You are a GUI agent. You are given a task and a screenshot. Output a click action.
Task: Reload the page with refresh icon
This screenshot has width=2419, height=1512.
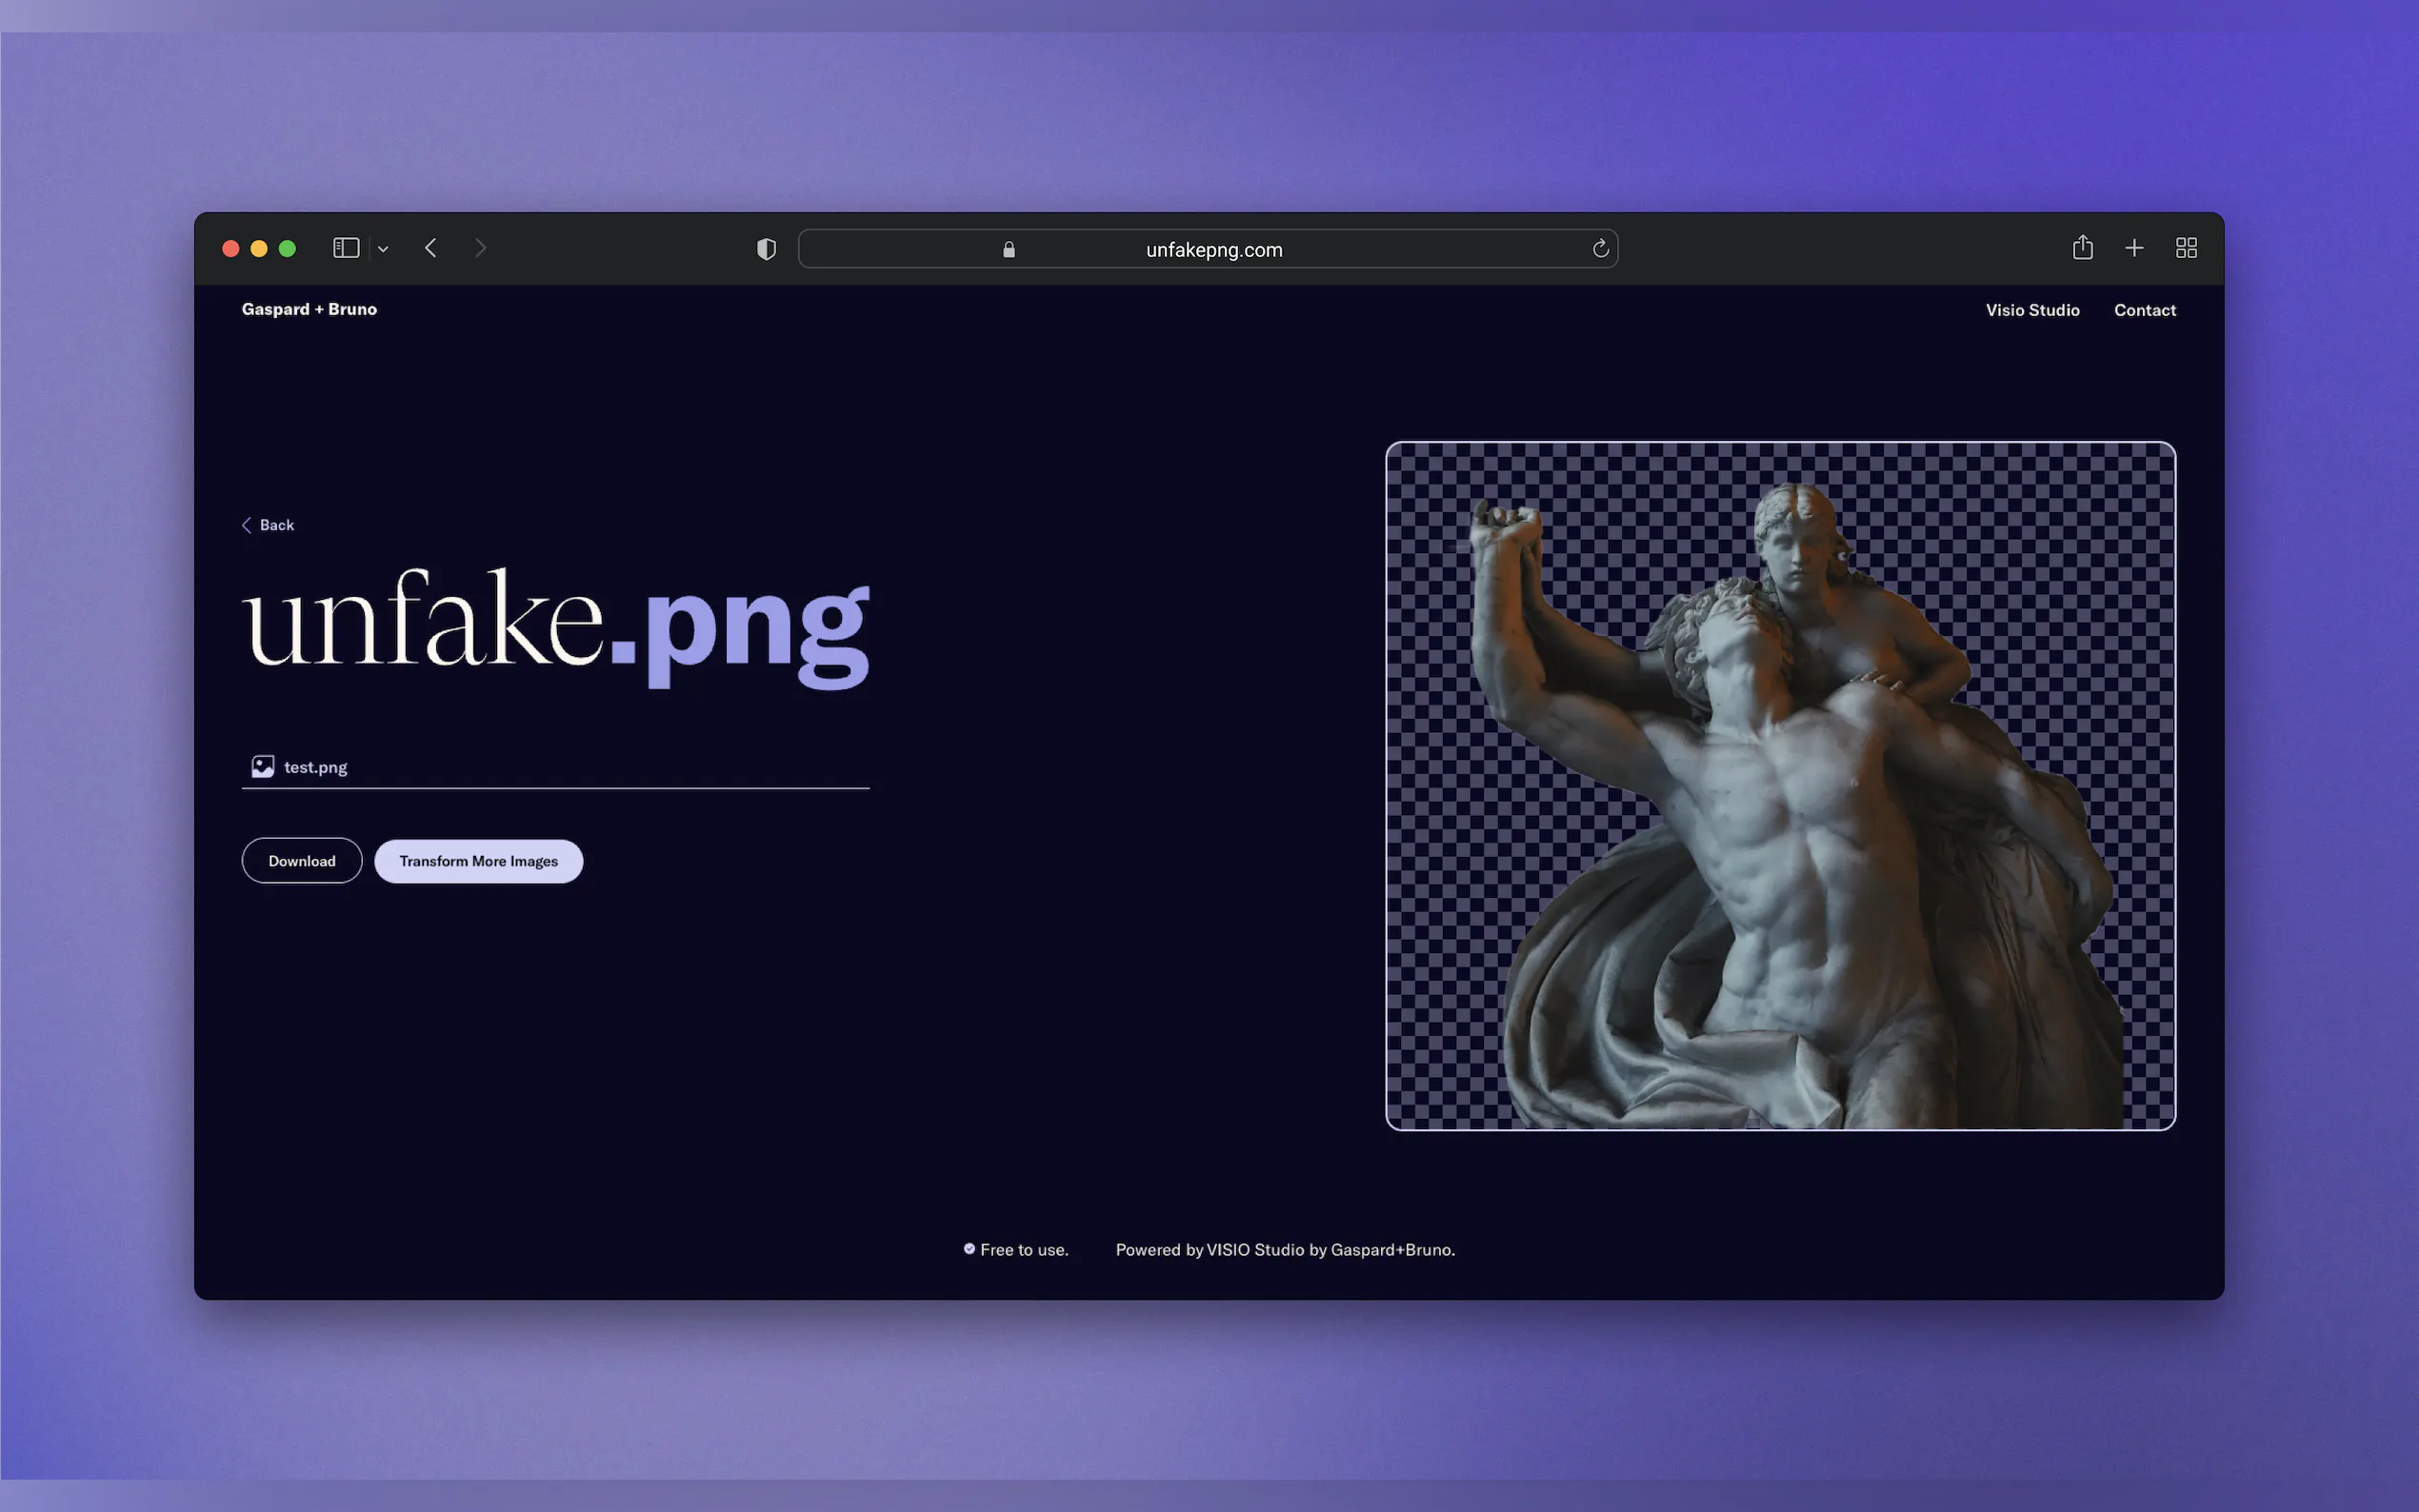(x=1600, y=249)
